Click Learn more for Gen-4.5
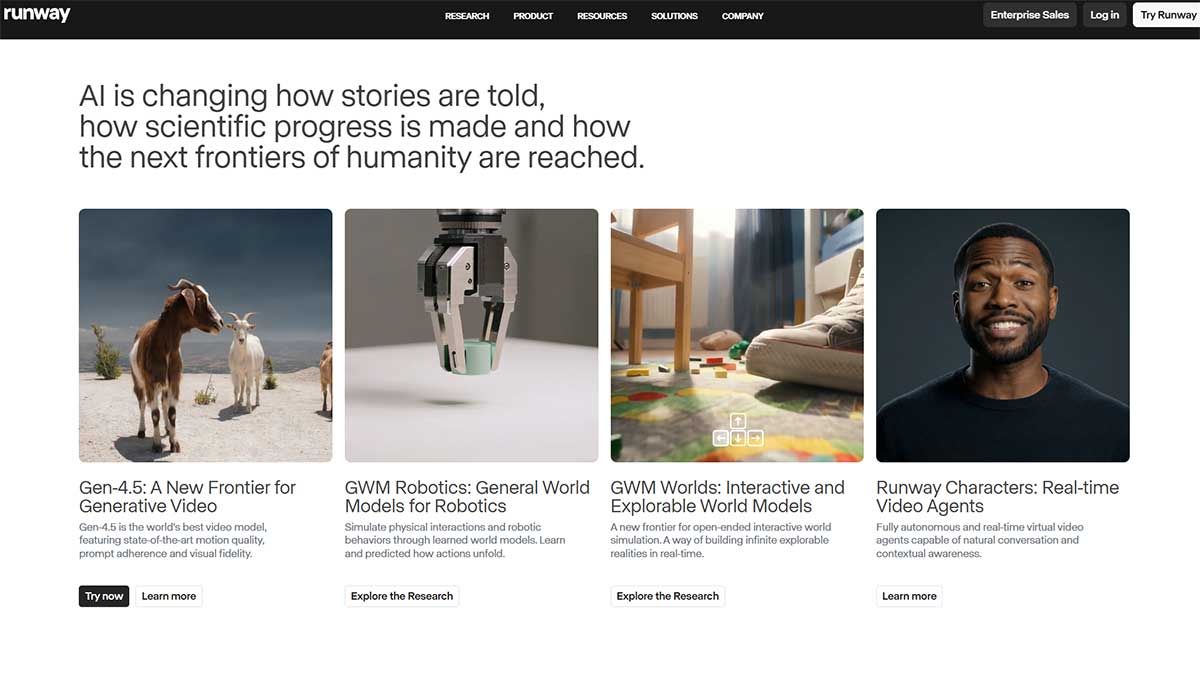Screen dimensions: 1200x676 (x=169, y=596)
